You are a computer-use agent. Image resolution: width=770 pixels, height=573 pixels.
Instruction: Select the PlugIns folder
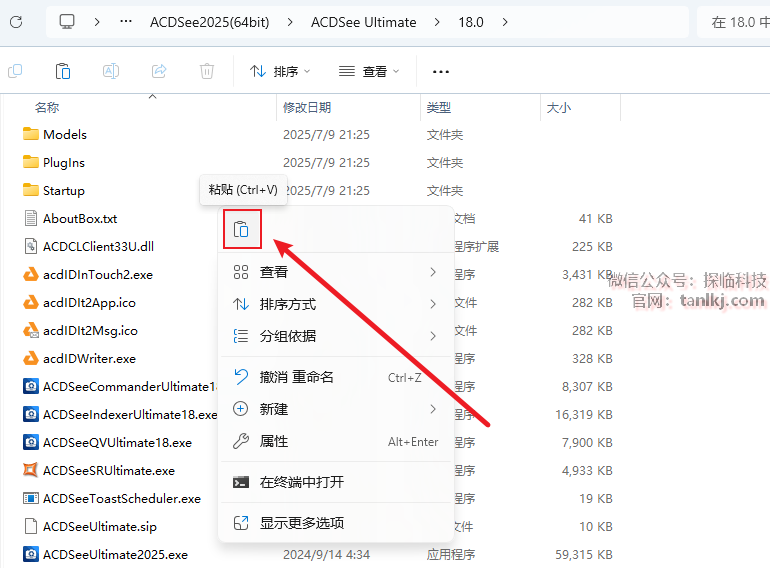tap(64, 163)
